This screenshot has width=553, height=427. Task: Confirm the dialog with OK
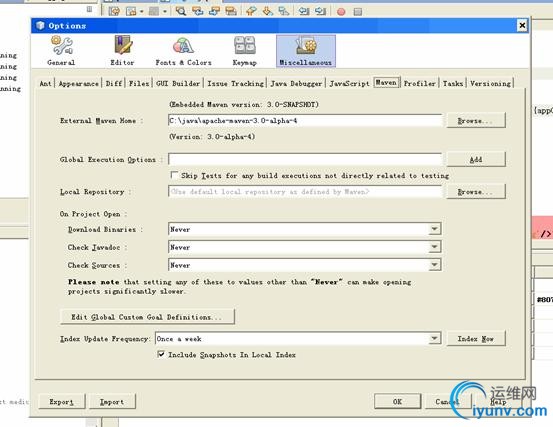pyautogui.click(x=397, y=401)
